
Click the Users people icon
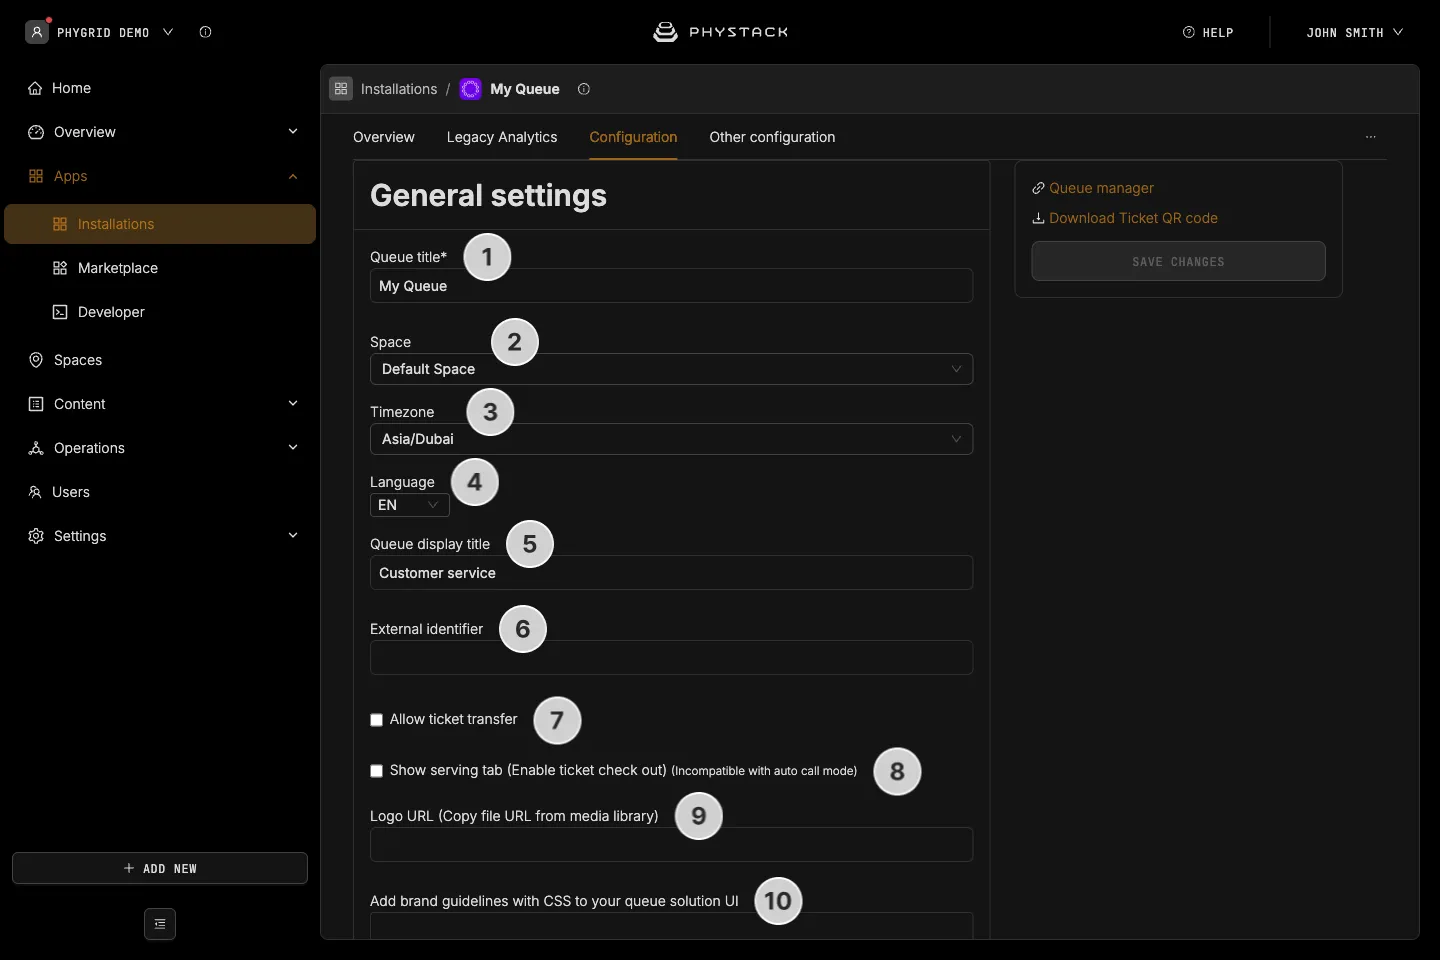pyautogui.click(x=35, y=492)
